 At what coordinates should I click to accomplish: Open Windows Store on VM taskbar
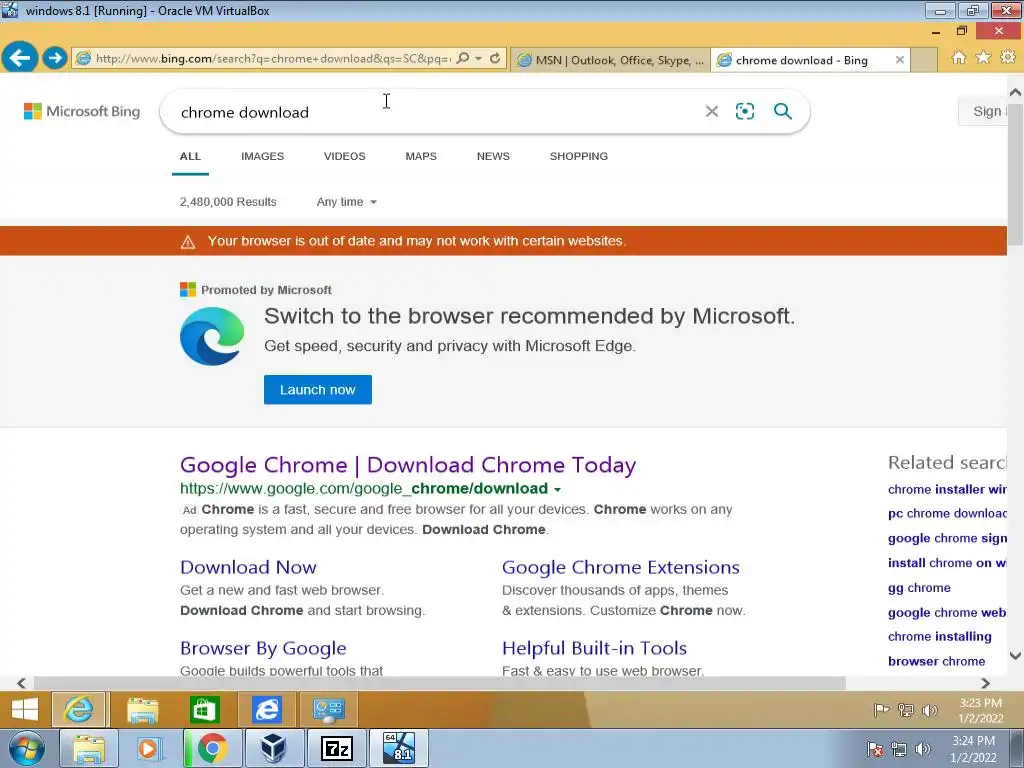204,709
